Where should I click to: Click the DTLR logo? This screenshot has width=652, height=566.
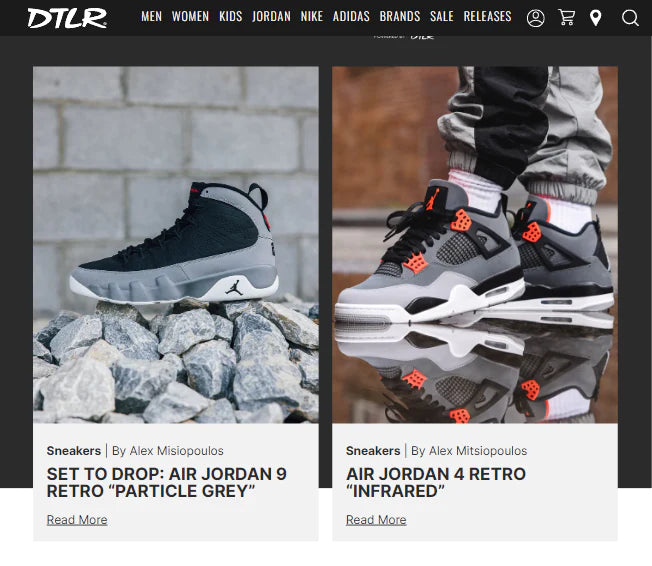(67, 18)
